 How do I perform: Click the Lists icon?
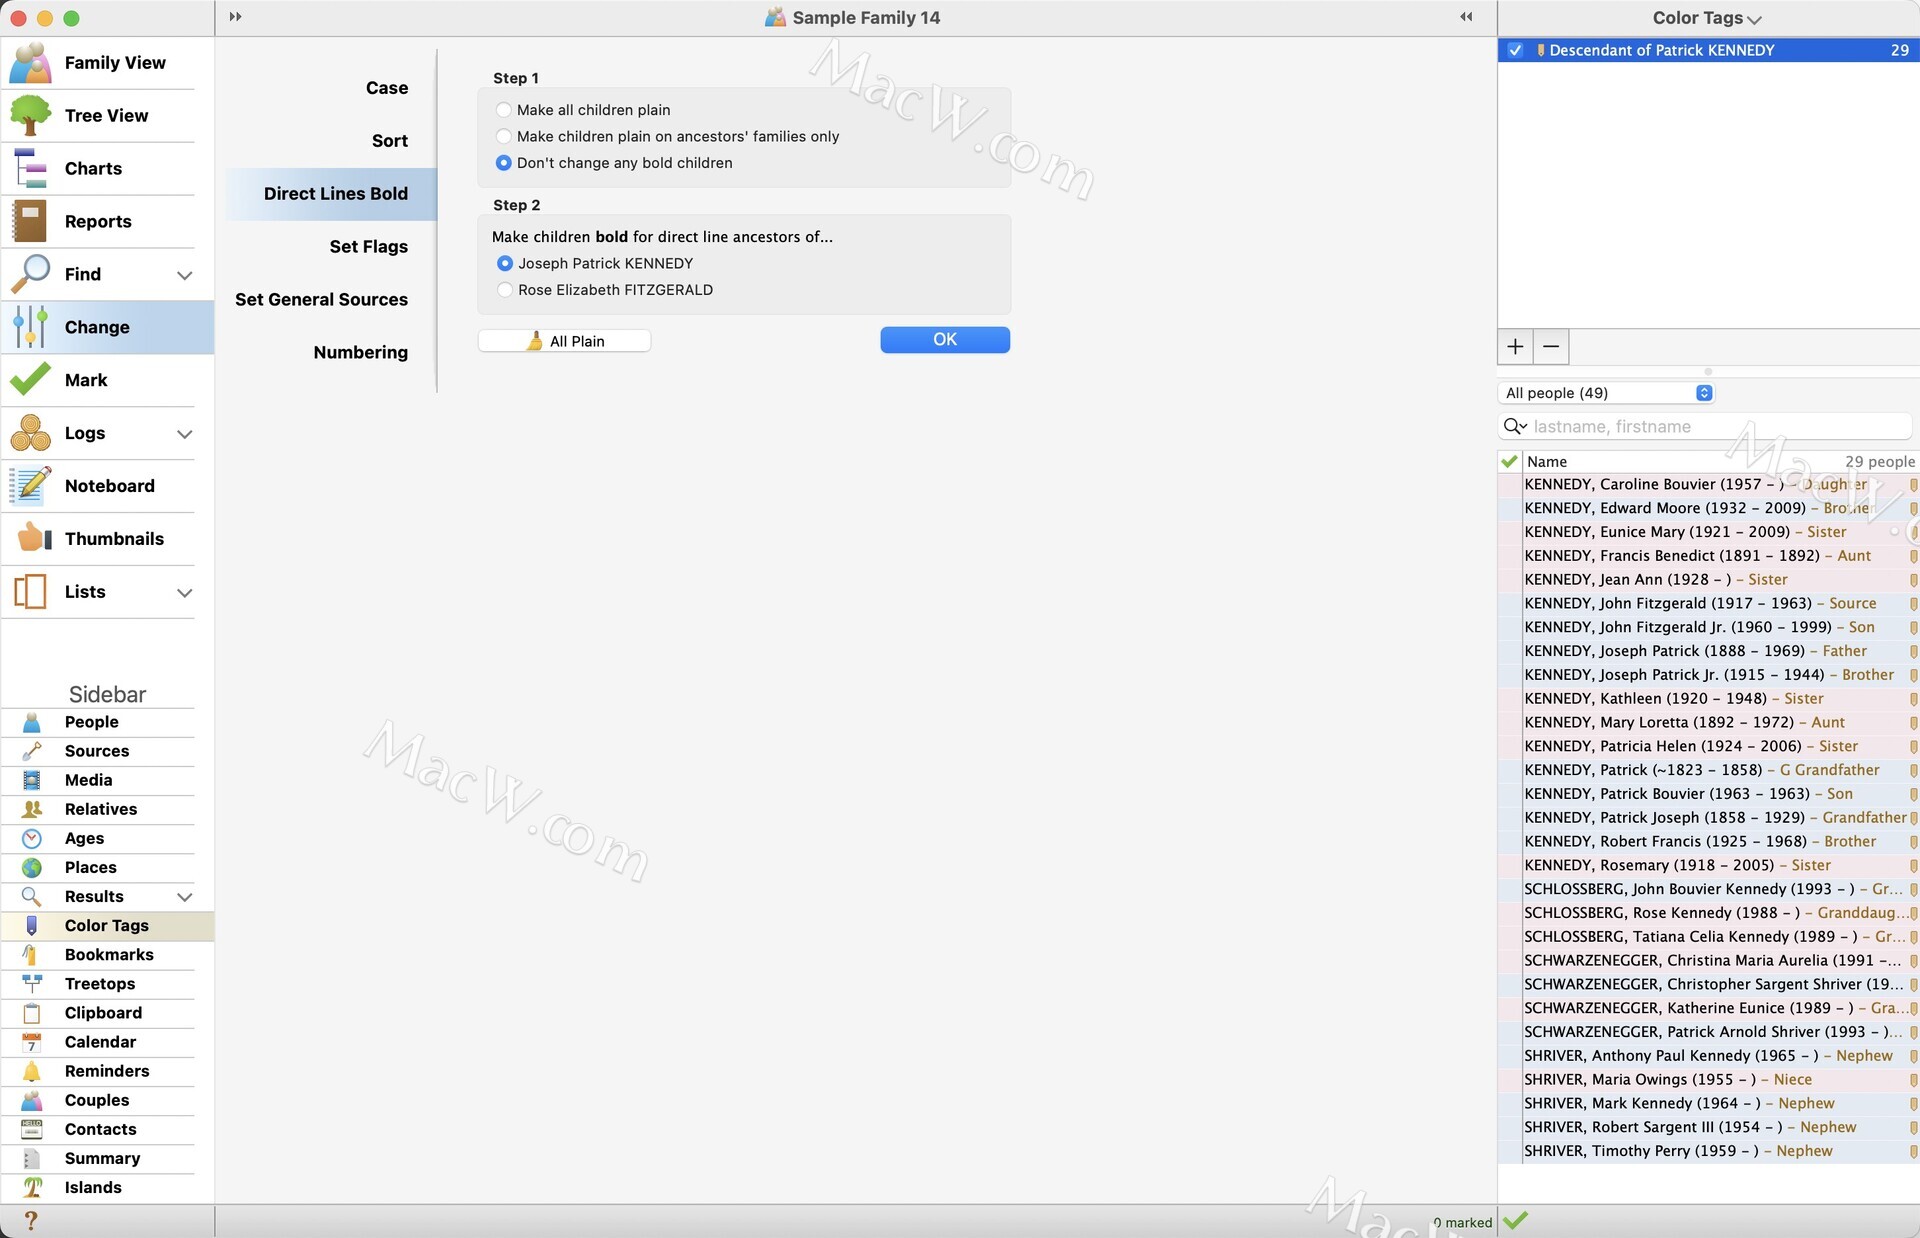pyautogui.click(x=31, y=592)
